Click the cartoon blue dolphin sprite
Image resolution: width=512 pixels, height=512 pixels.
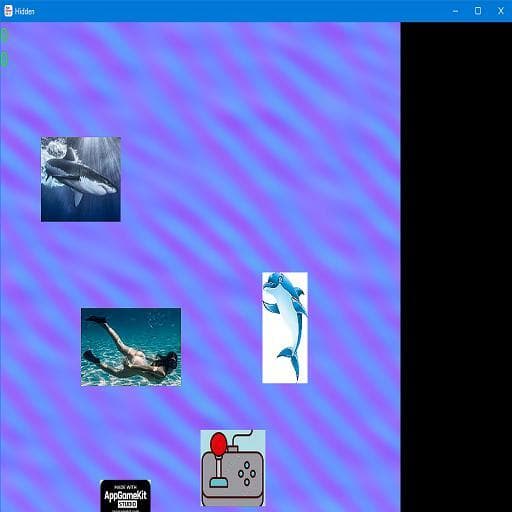[x=285, y=328]
